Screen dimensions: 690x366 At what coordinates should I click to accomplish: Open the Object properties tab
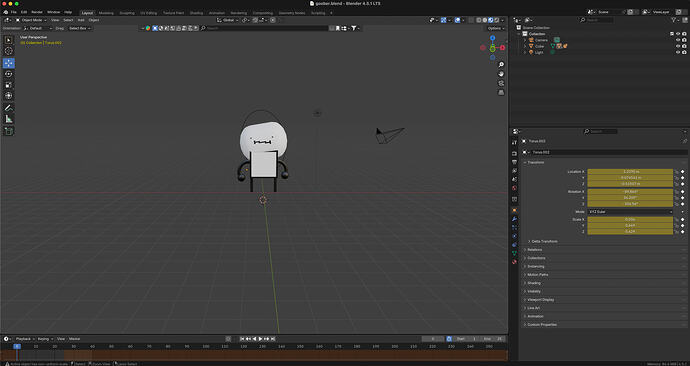coord(514,210)
